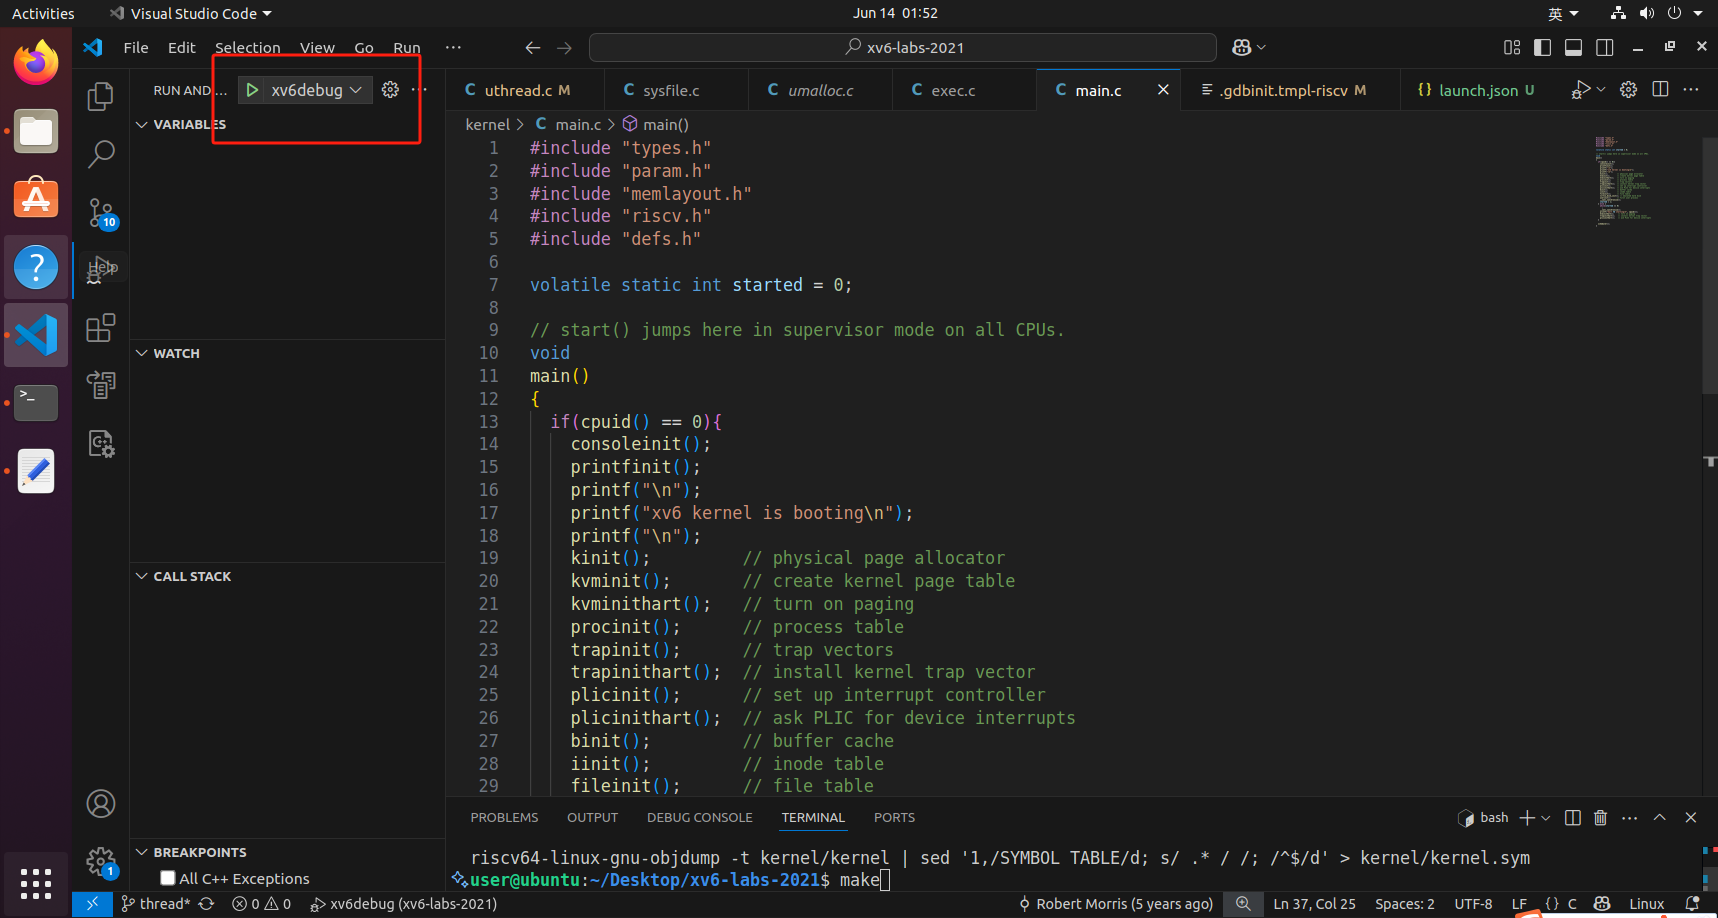
Task: Open the Extensions view
Action: click(100, 327)
